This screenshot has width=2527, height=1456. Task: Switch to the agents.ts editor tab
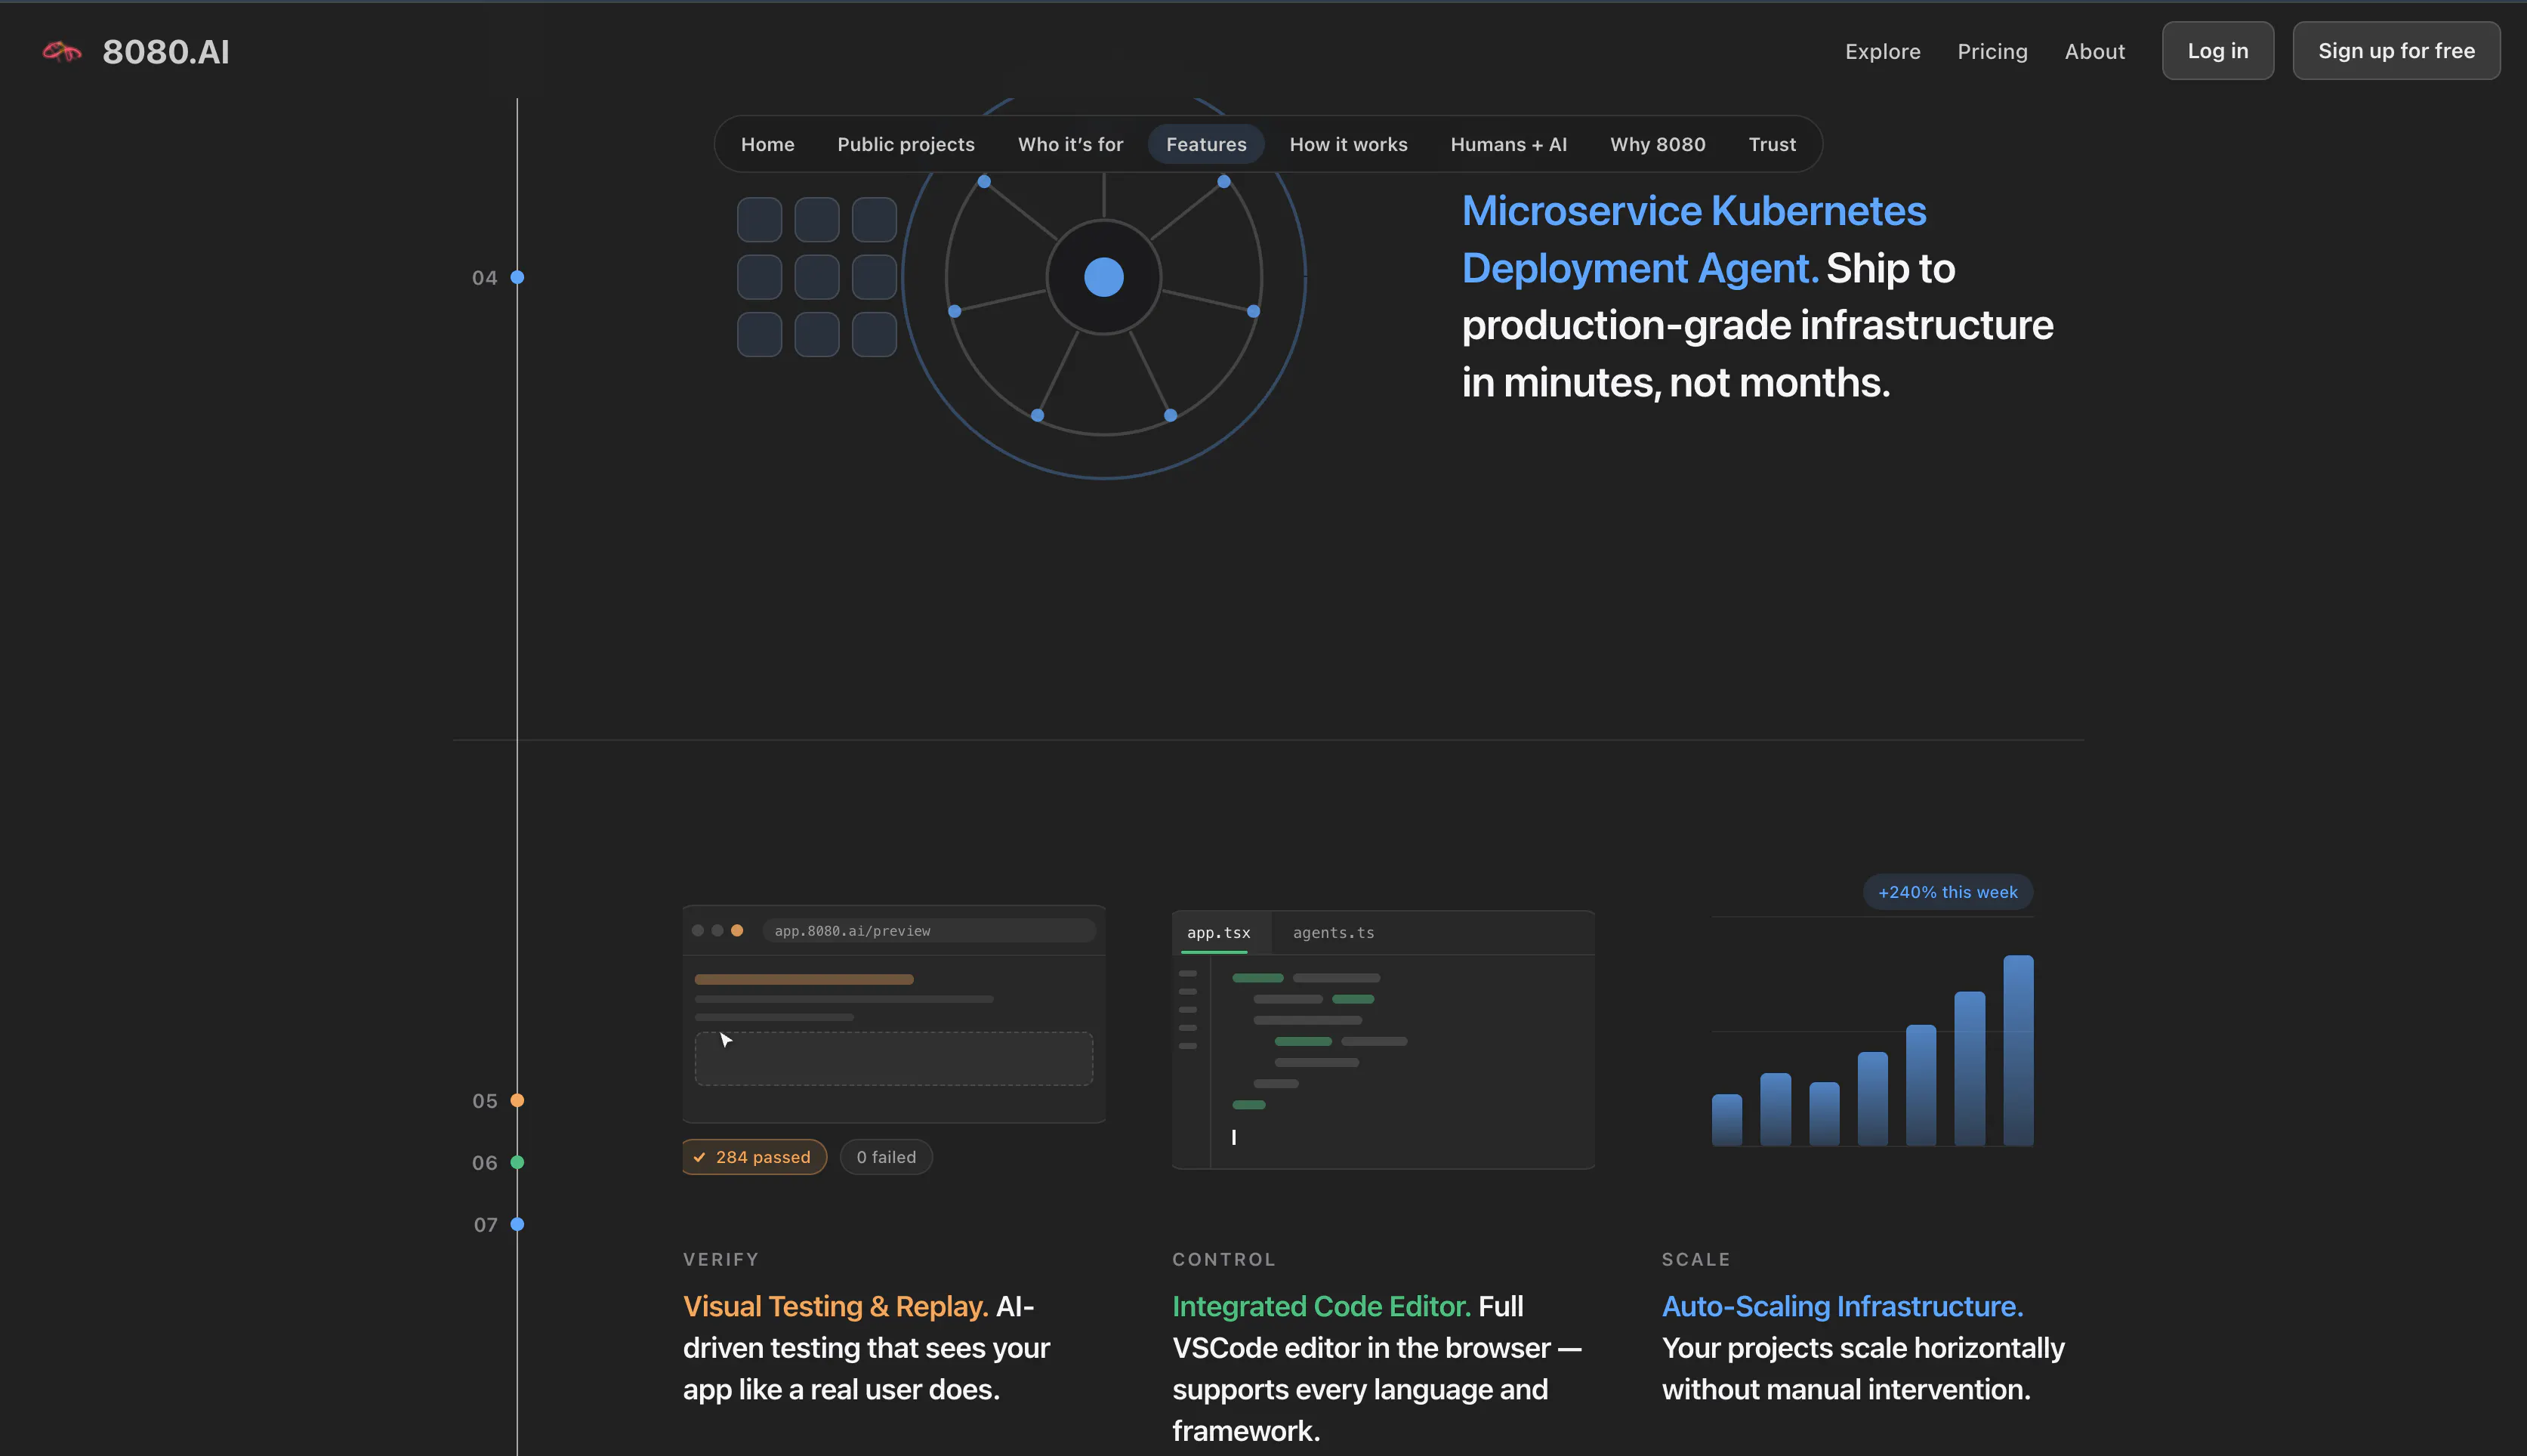(x=1333, y=933)
